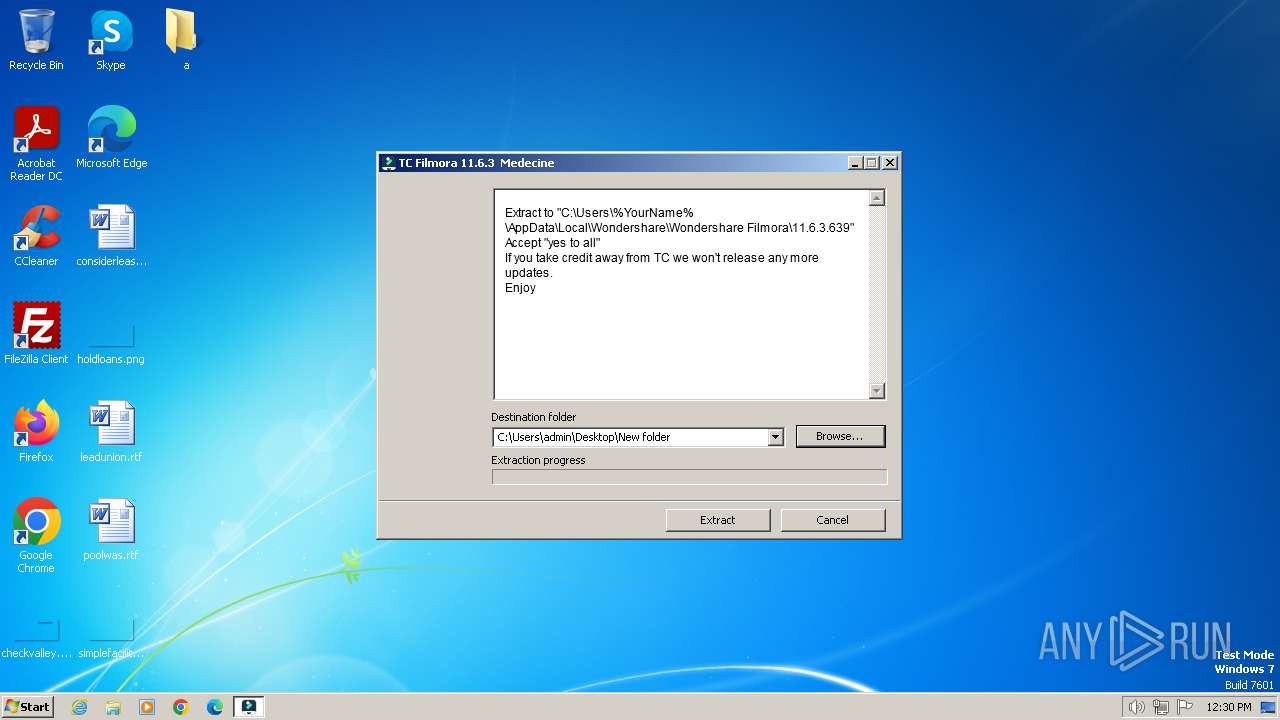The width and height of the screenshot is (1280, 720).
Task: Show the clock at 12:30 PM
Action: (x=1229, y=707)
